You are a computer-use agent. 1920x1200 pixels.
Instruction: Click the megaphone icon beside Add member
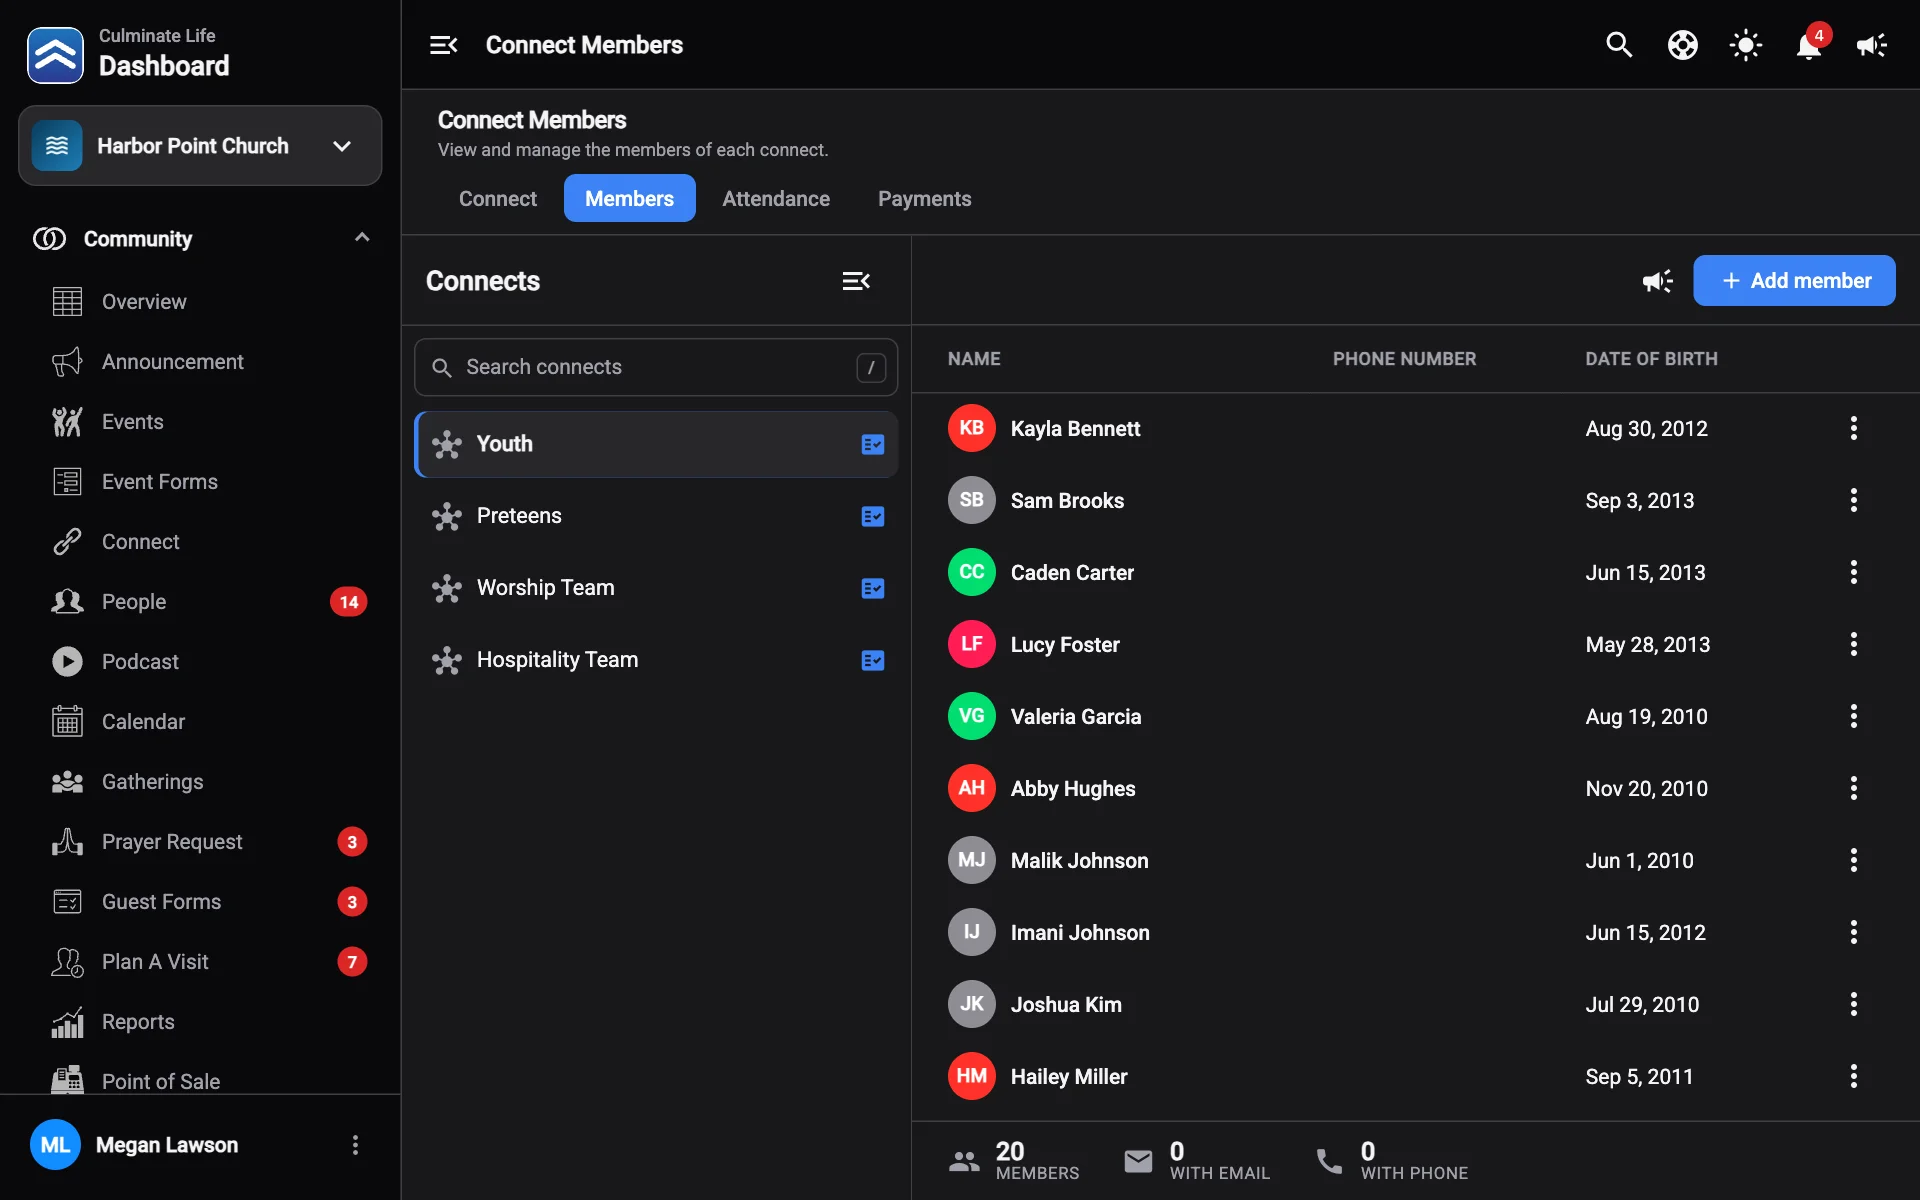(x=1657, y=281)
